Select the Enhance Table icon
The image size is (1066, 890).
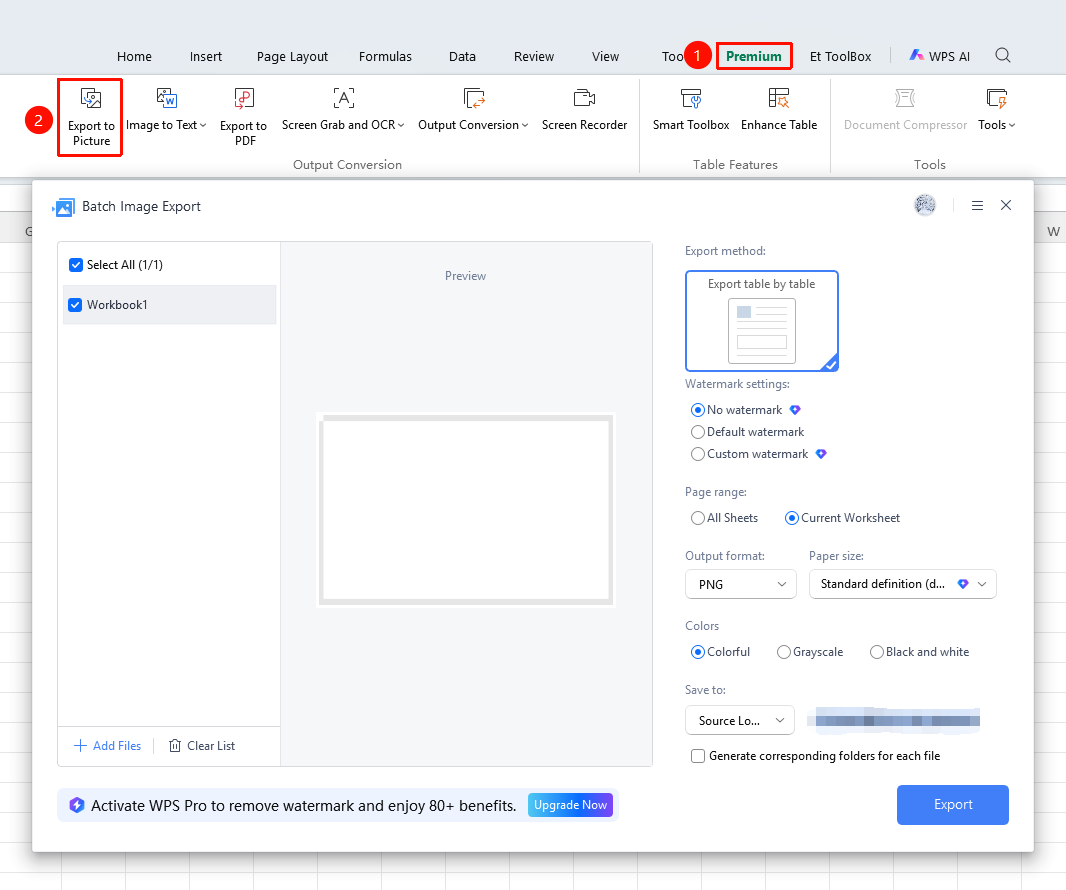tap(778, 99)
